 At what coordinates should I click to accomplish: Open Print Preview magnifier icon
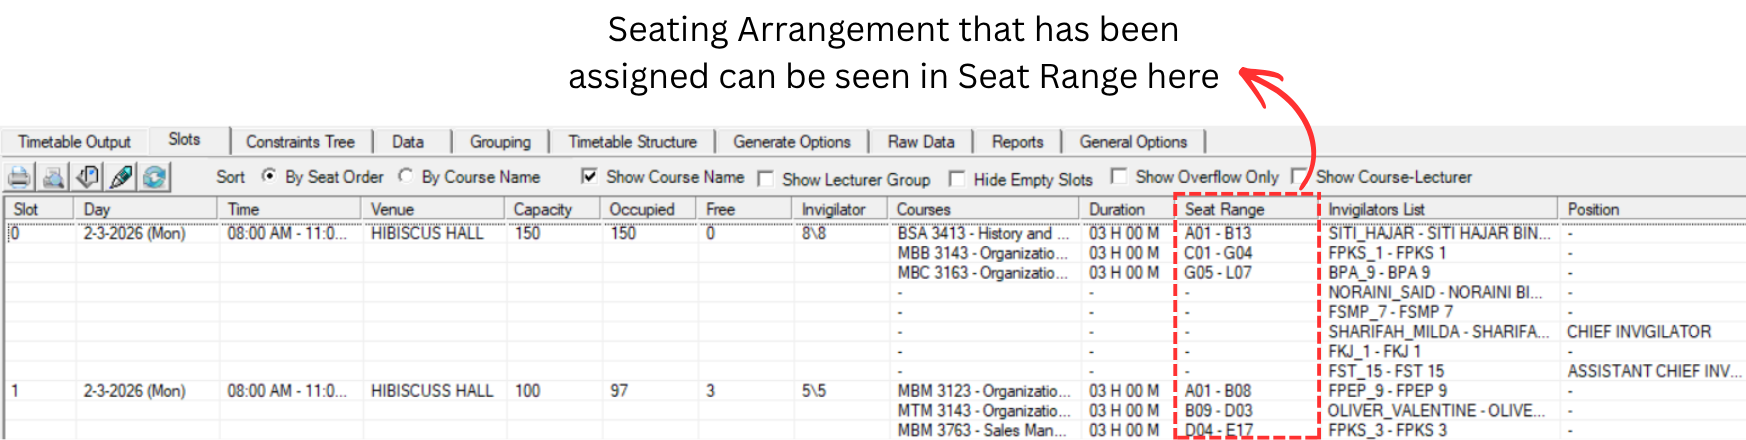coord(53,177)
